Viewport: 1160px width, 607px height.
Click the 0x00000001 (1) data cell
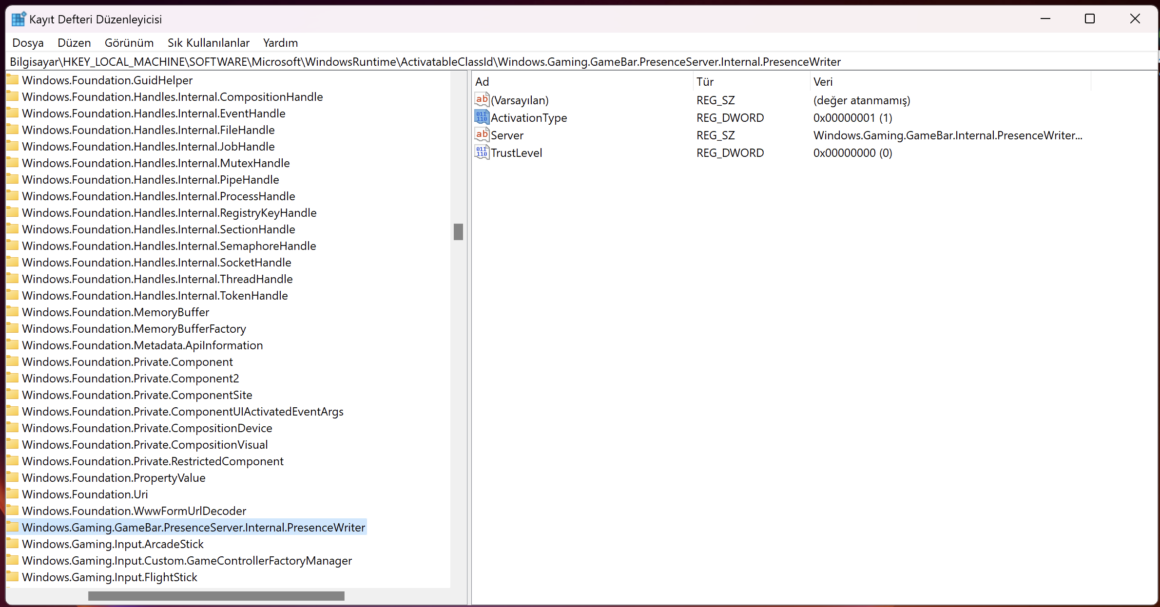coord(852,118)
